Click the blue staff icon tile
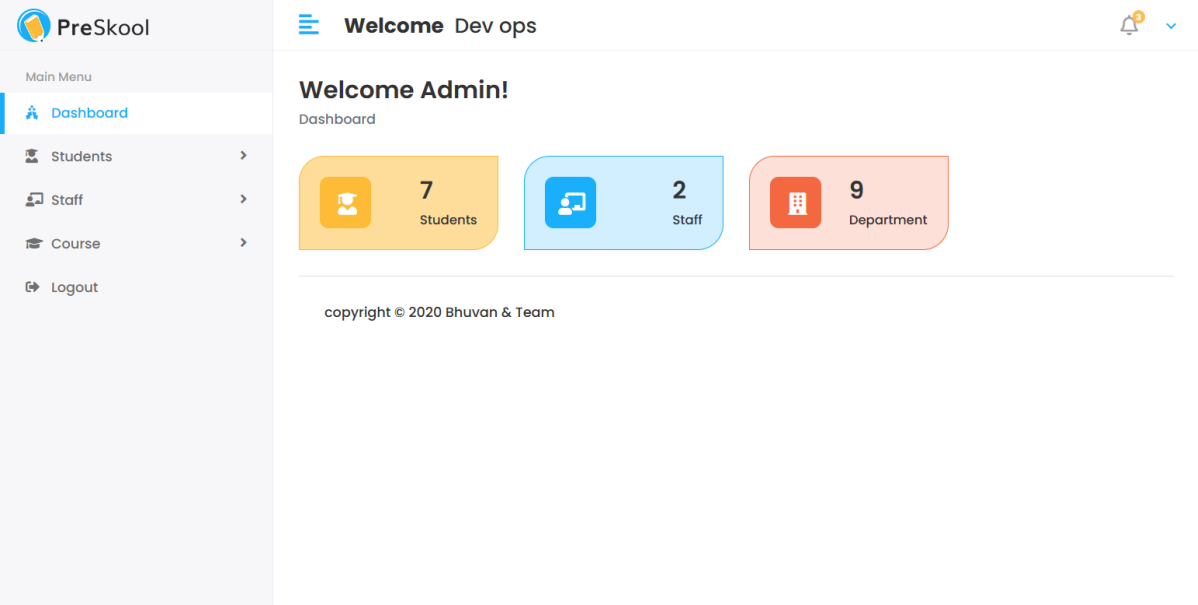The image size is (1198, 605). click(x=570, y=203)
